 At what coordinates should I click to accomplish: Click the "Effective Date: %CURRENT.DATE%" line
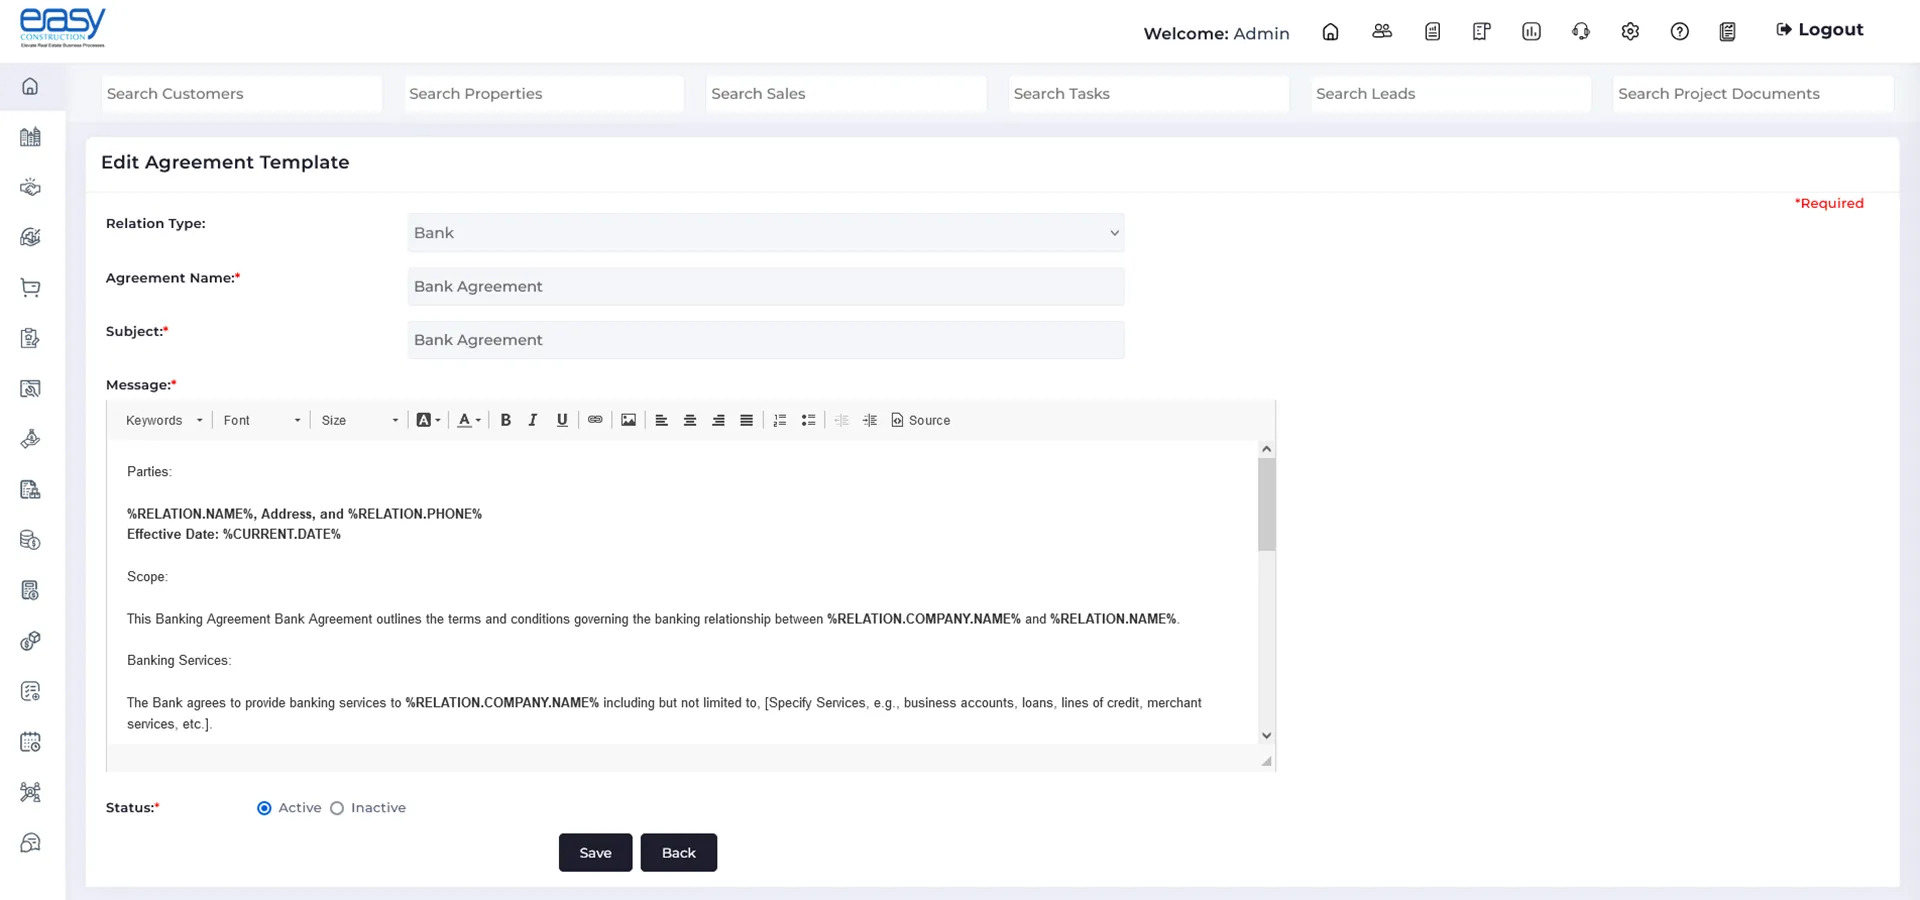coord(234,534)
